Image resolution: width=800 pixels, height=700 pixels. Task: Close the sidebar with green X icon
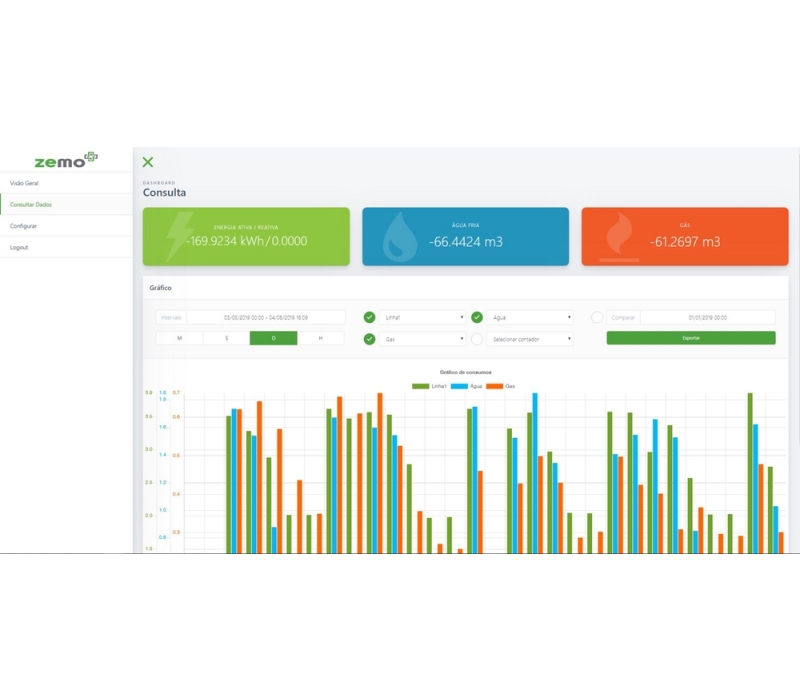tap(148, 162)
